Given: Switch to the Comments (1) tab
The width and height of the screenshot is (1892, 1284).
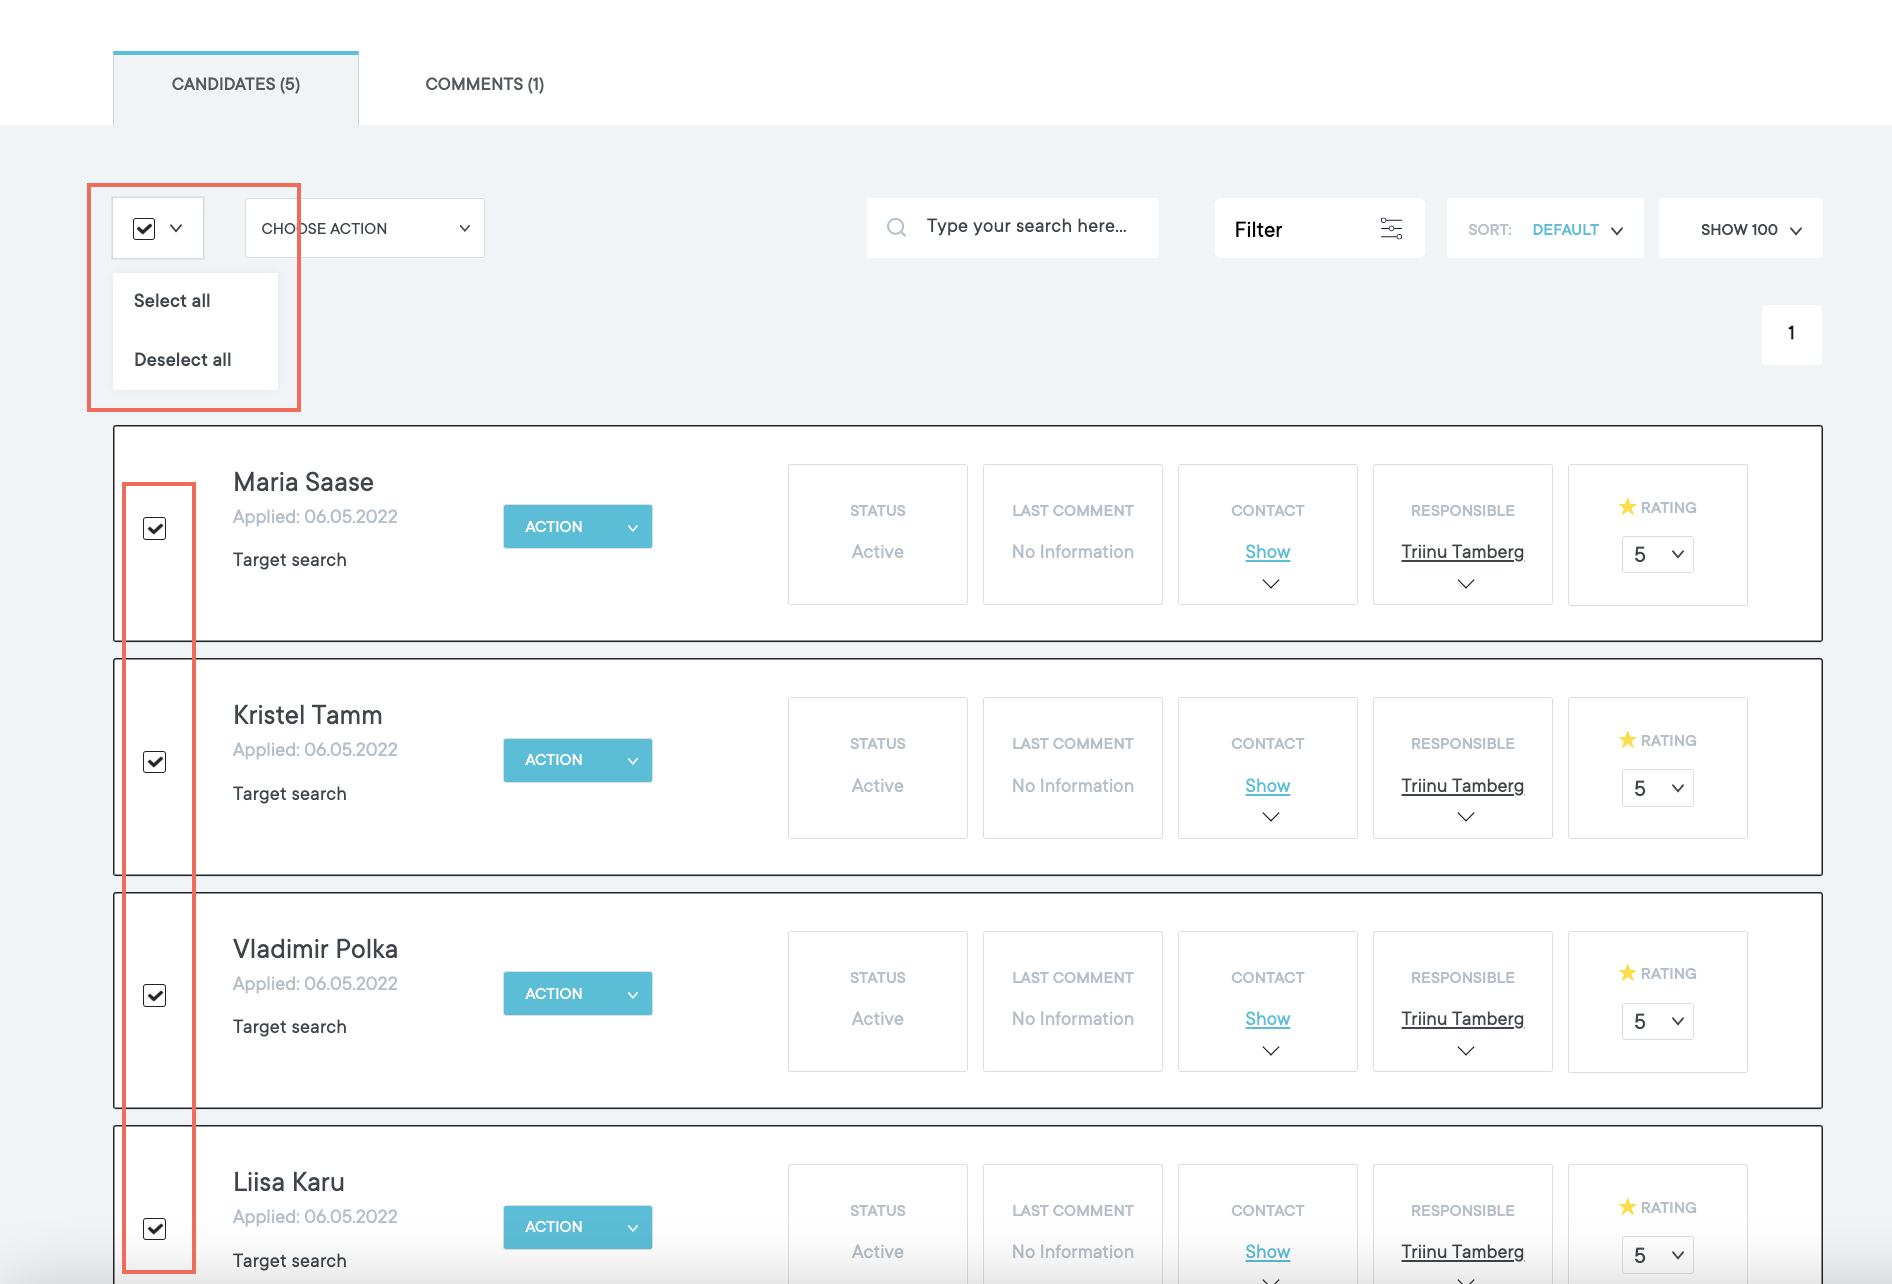Looking at the screenshot, I should (x=485, y=84).
